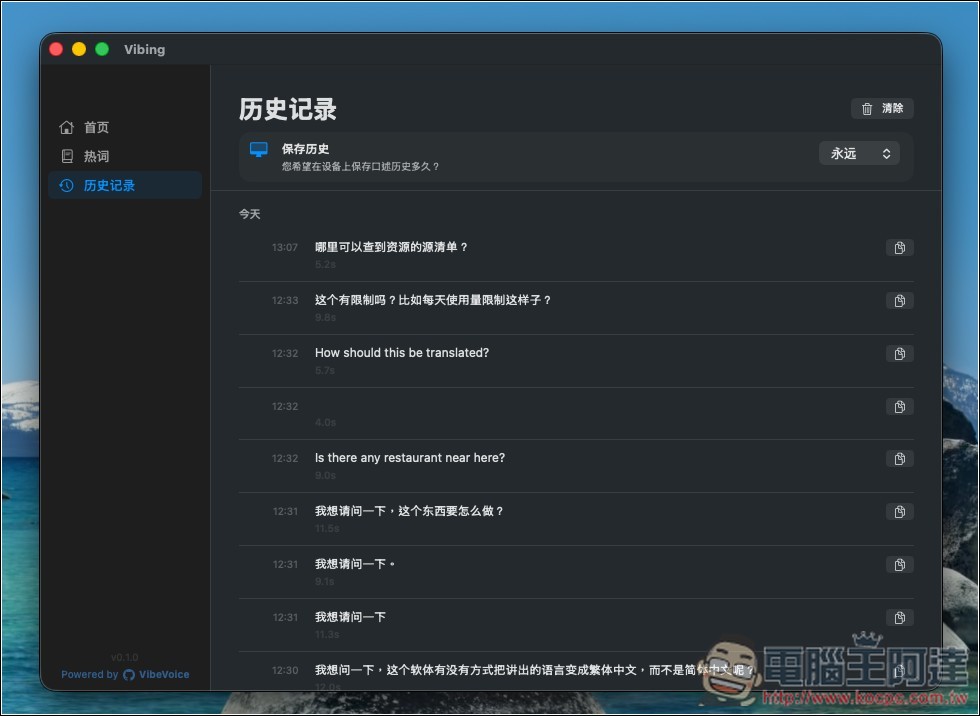Screen dimensions: 980x716
Task: Click the monitor icon in 保存历史 section
Action: point(258,150)
